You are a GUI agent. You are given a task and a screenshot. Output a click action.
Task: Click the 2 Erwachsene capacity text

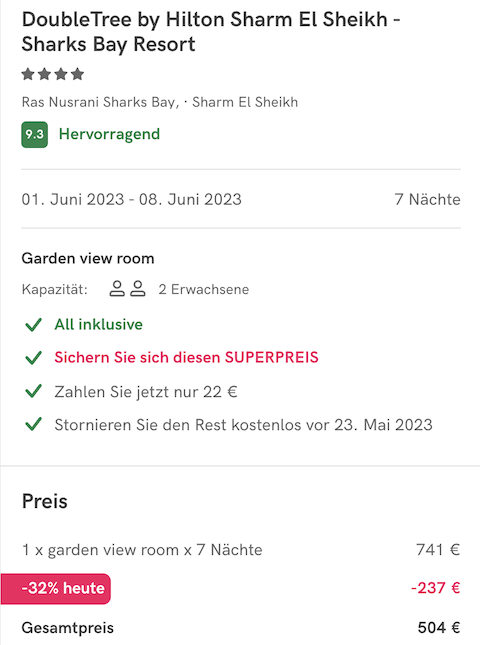pos(204,289)
